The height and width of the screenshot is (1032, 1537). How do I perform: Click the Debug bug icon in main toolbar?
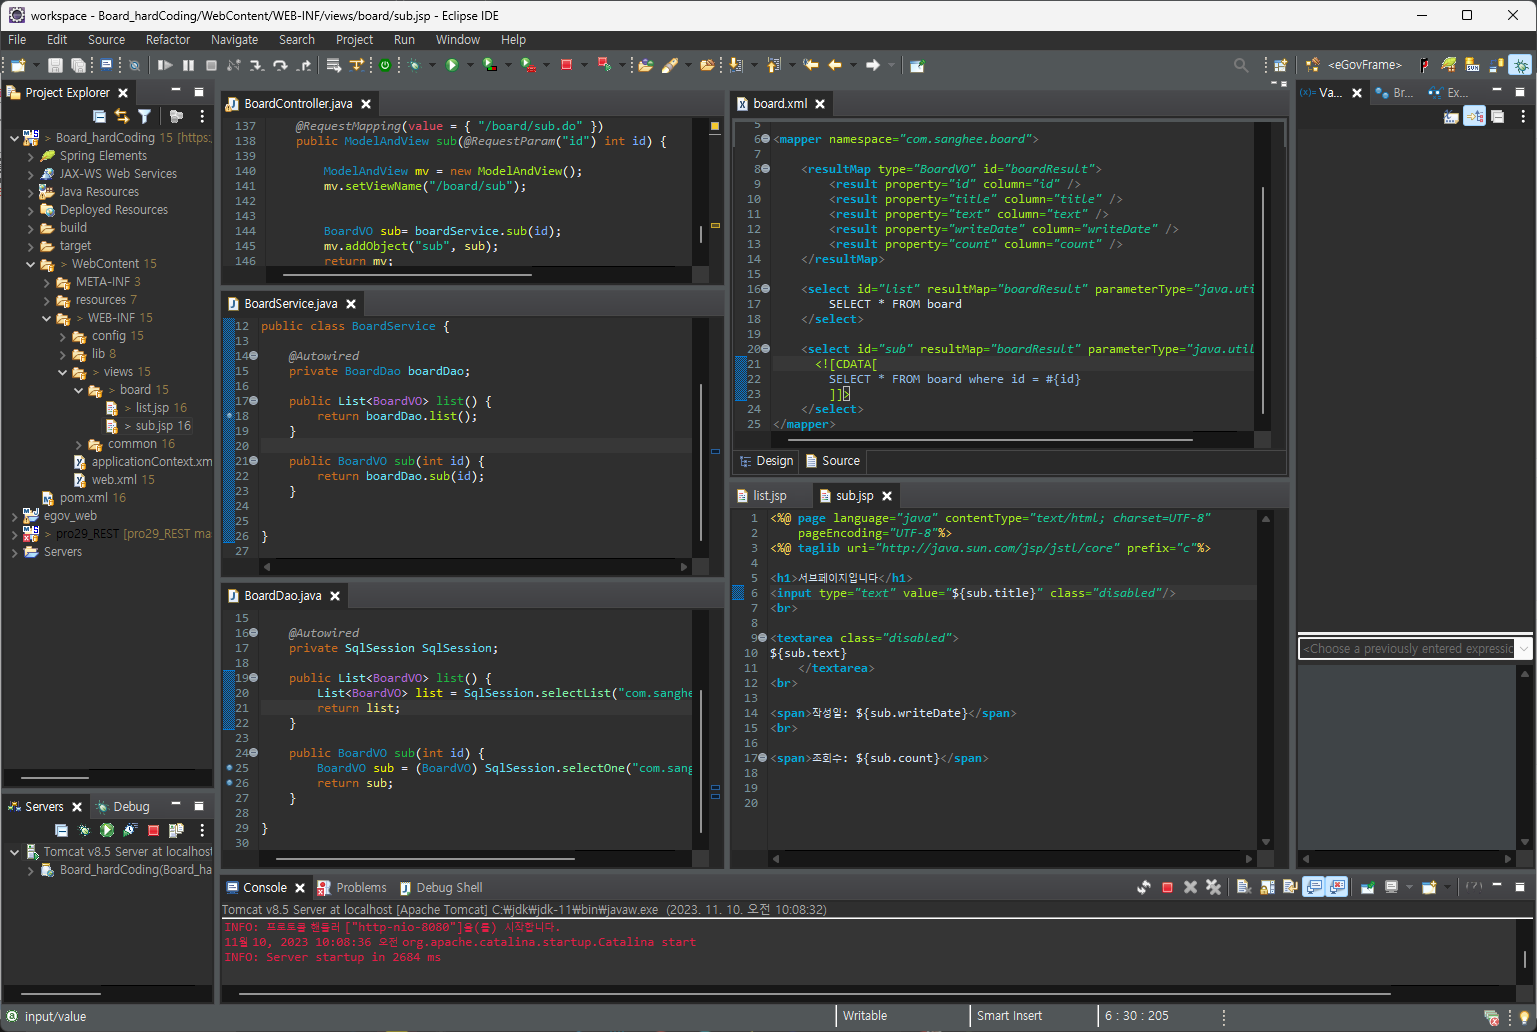click(414, 65)
